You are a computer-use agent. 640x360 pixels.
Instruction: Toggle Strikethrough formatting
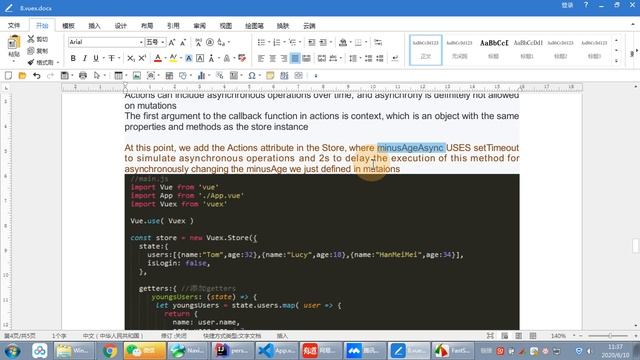pos(111,58)
